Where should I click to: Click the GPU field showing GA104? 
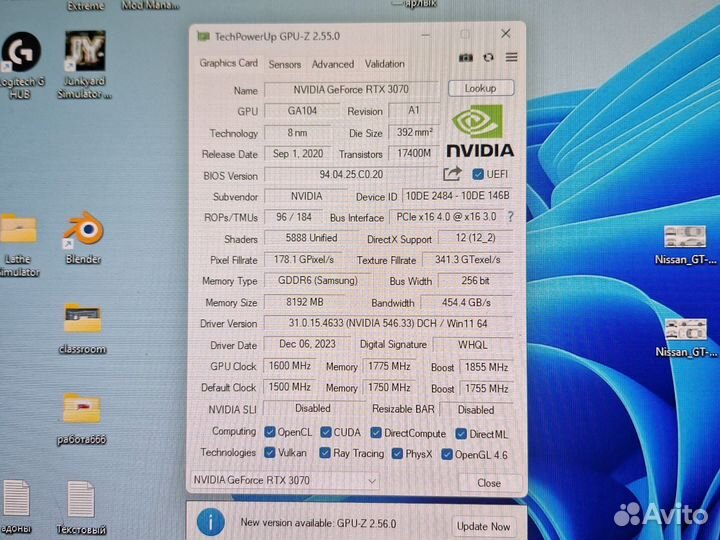tap(302, 111)
